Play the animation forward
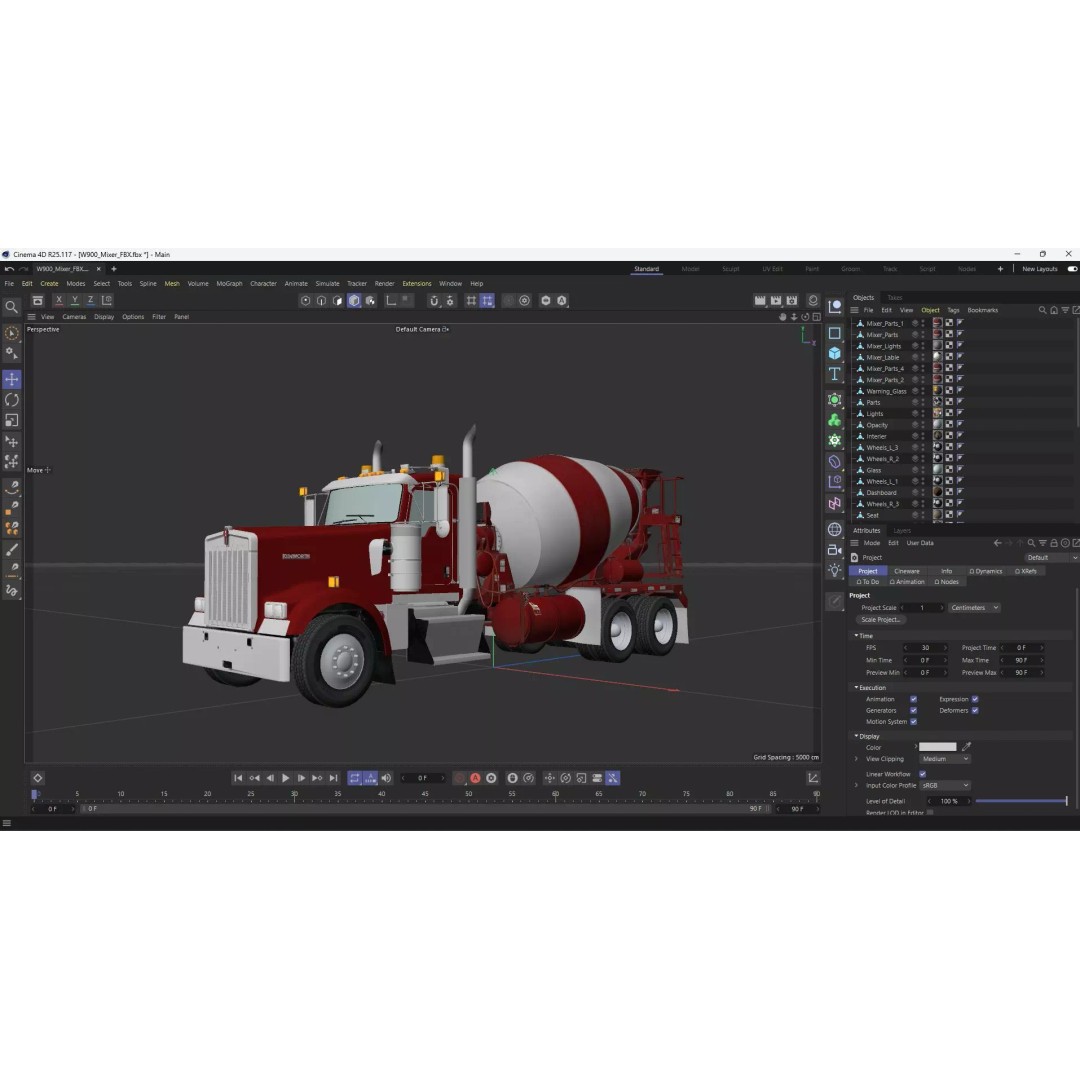 [x=285, y=778]
